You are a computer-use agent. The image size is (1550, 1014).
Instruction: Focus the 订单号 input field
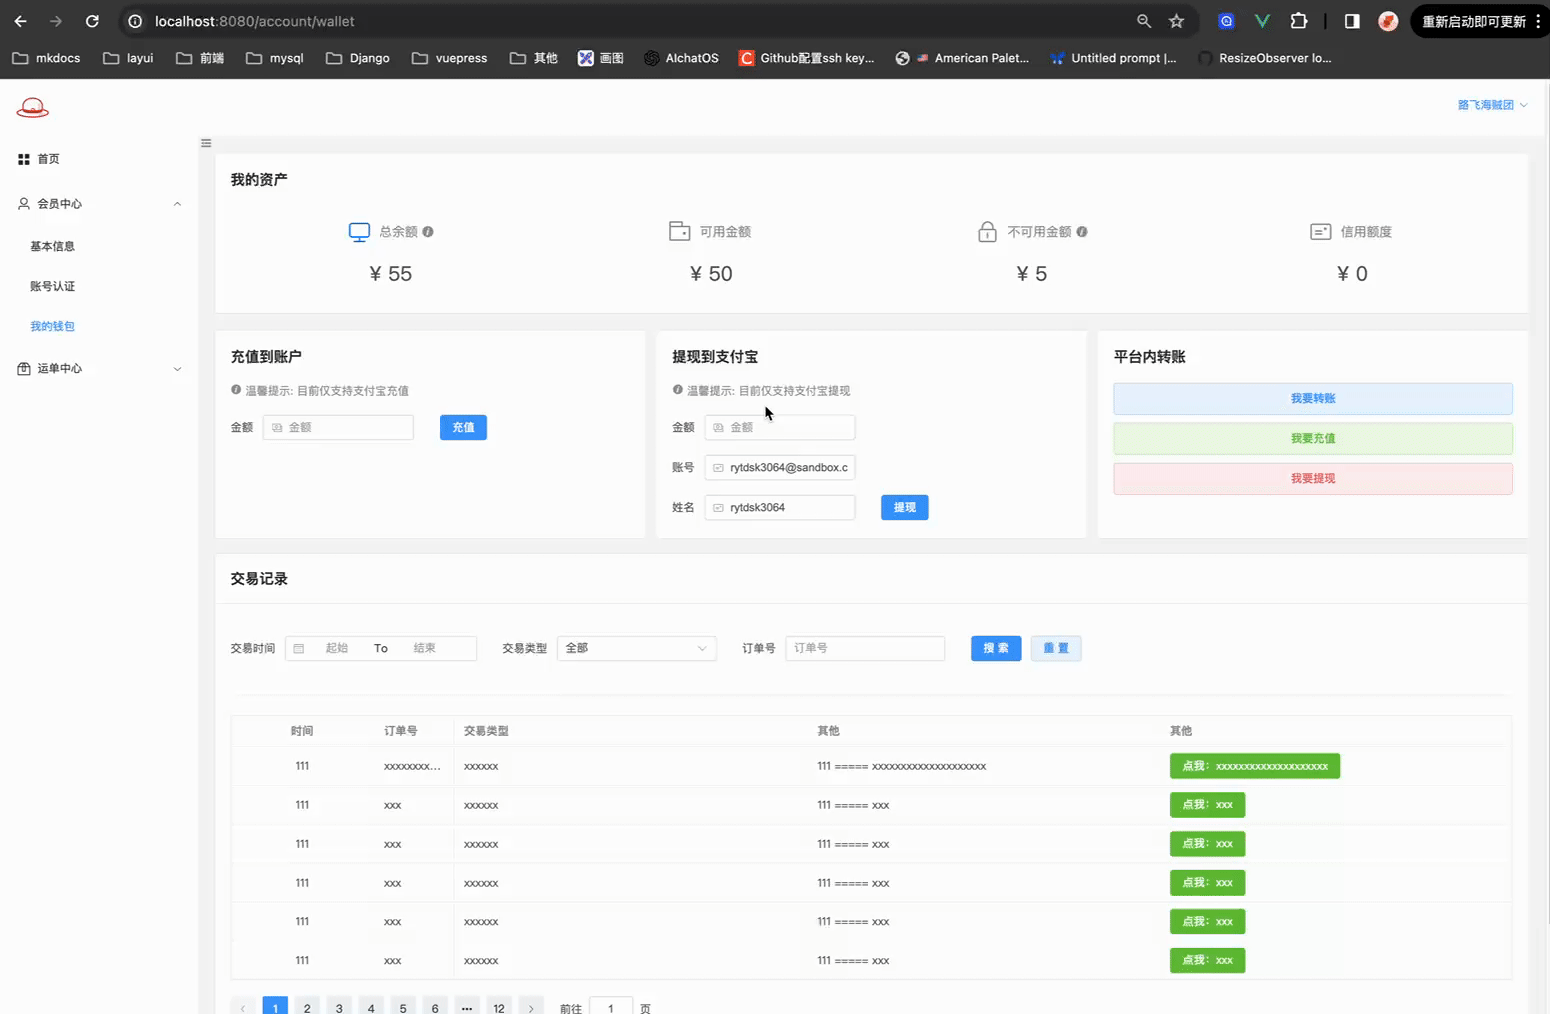point(865,648)
